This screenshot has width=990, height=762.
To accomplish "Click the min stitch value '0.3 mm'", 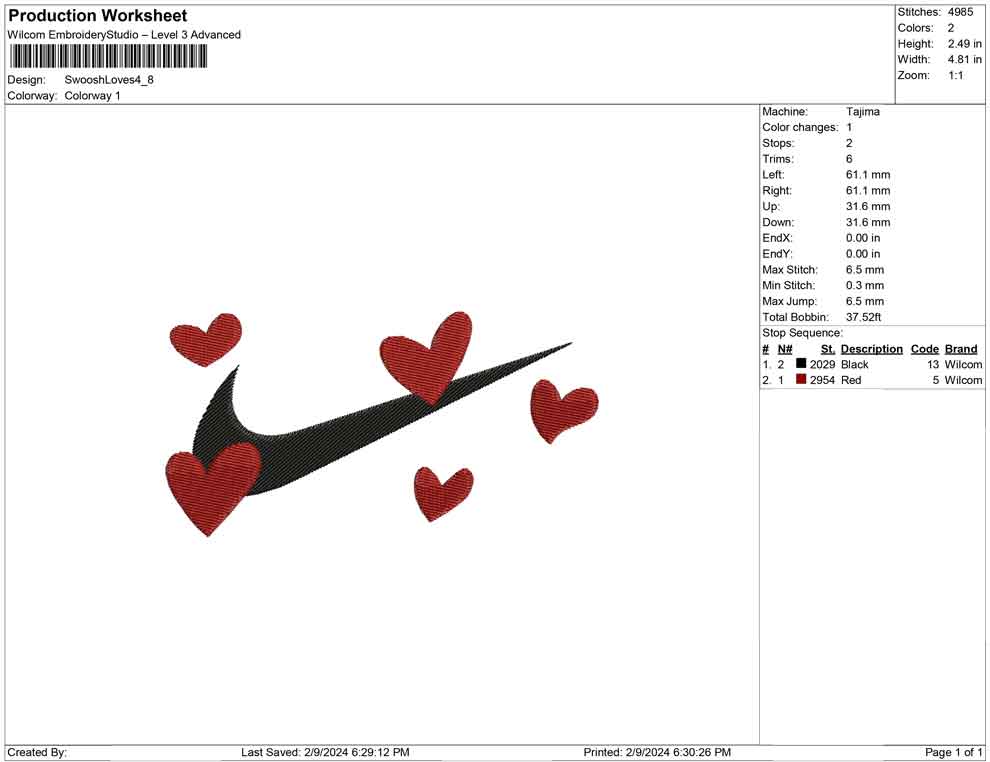I will (865, 285).
